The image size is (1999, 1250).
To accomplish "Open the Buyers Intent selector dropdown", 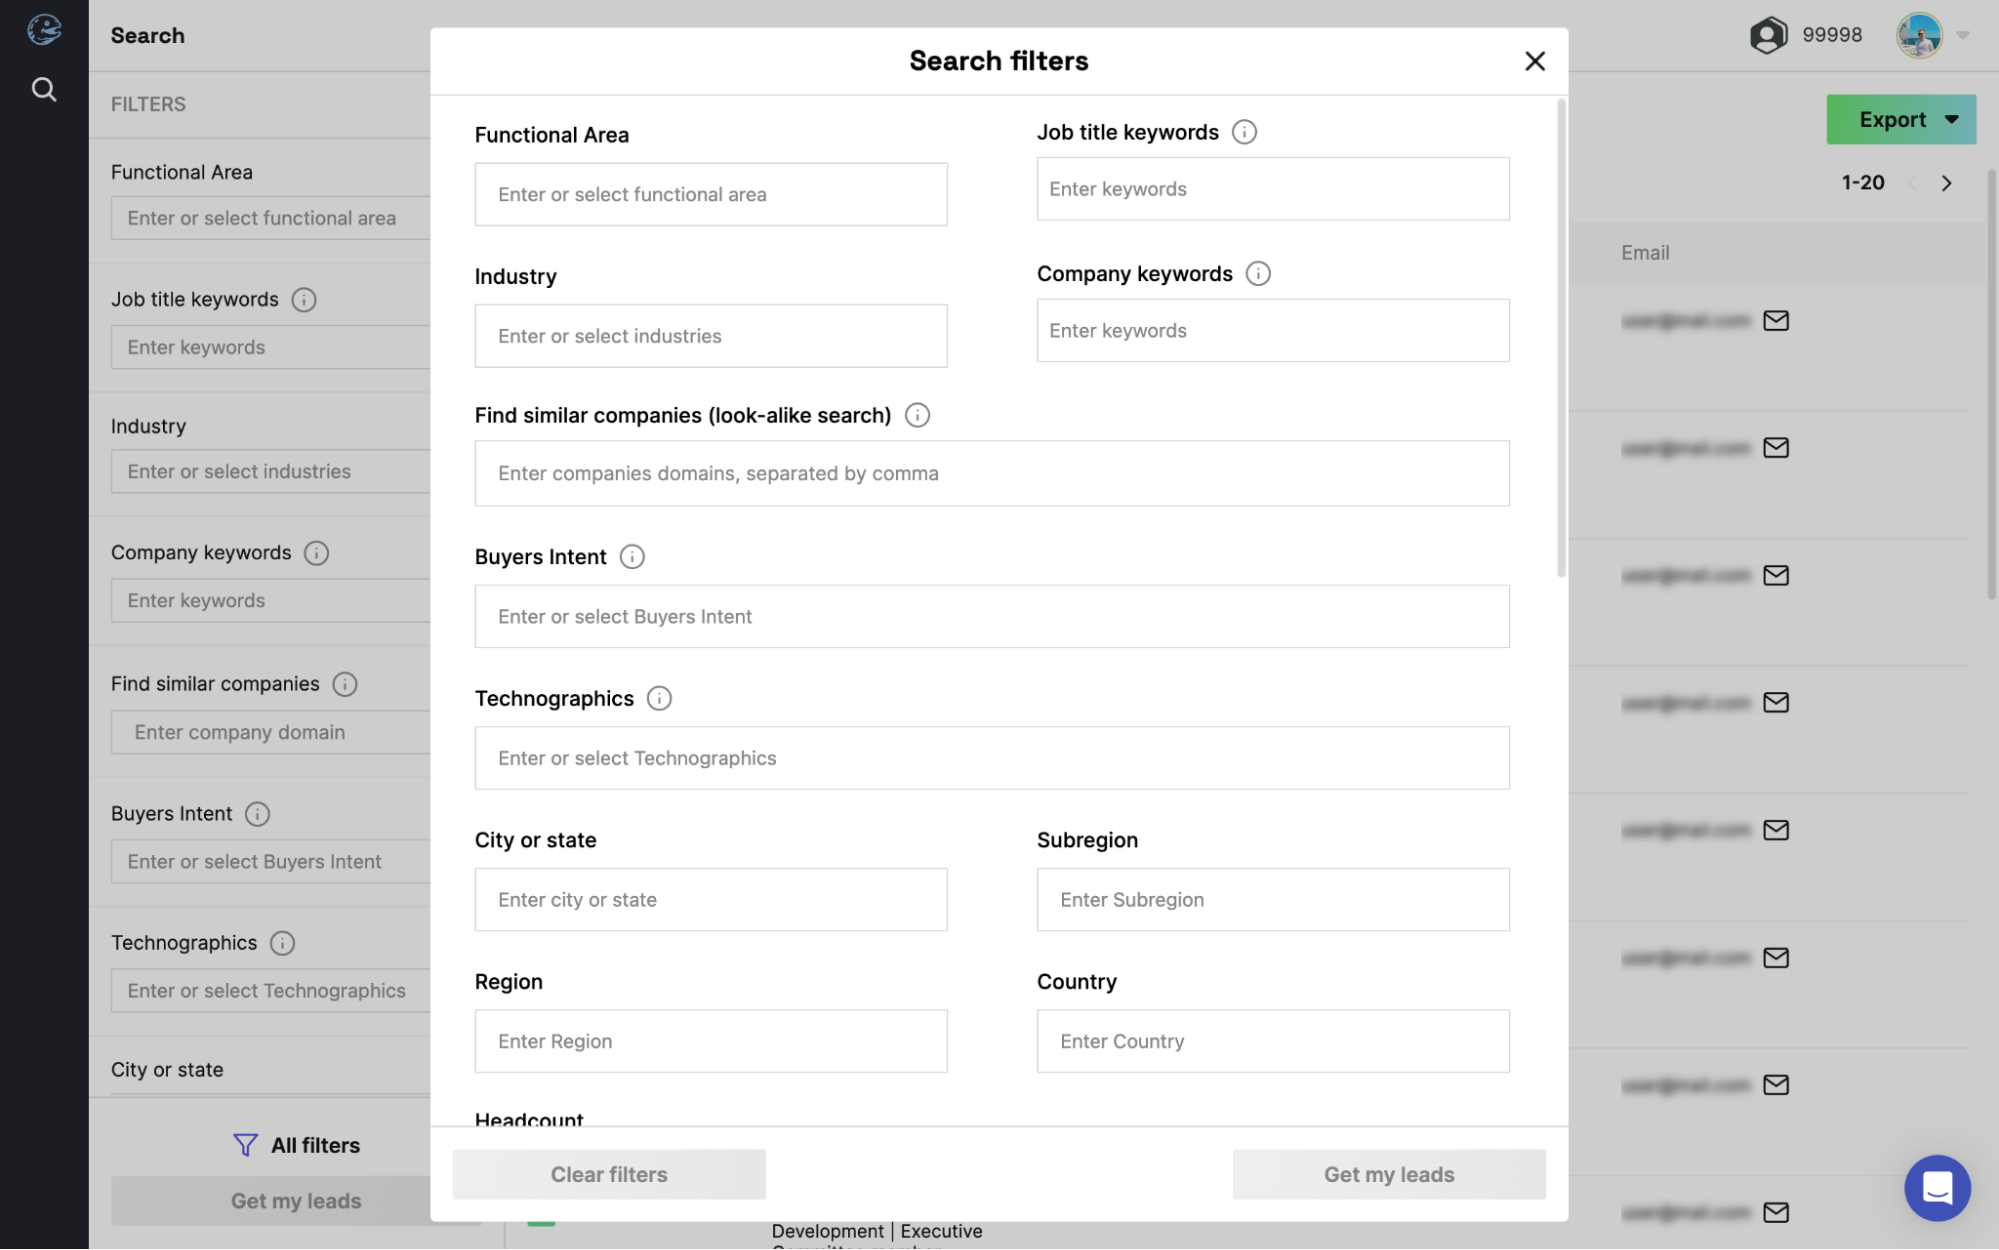I will click(991, 615).
